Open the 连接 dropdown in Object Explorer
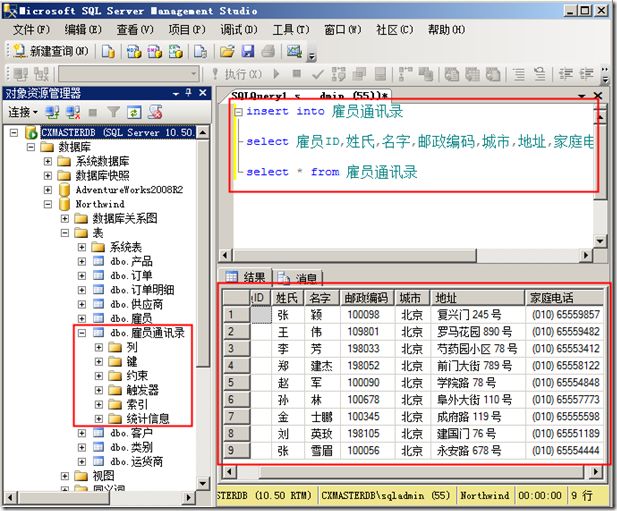The width and height of the screenshot is (617, 511). [x=23, y=113]
